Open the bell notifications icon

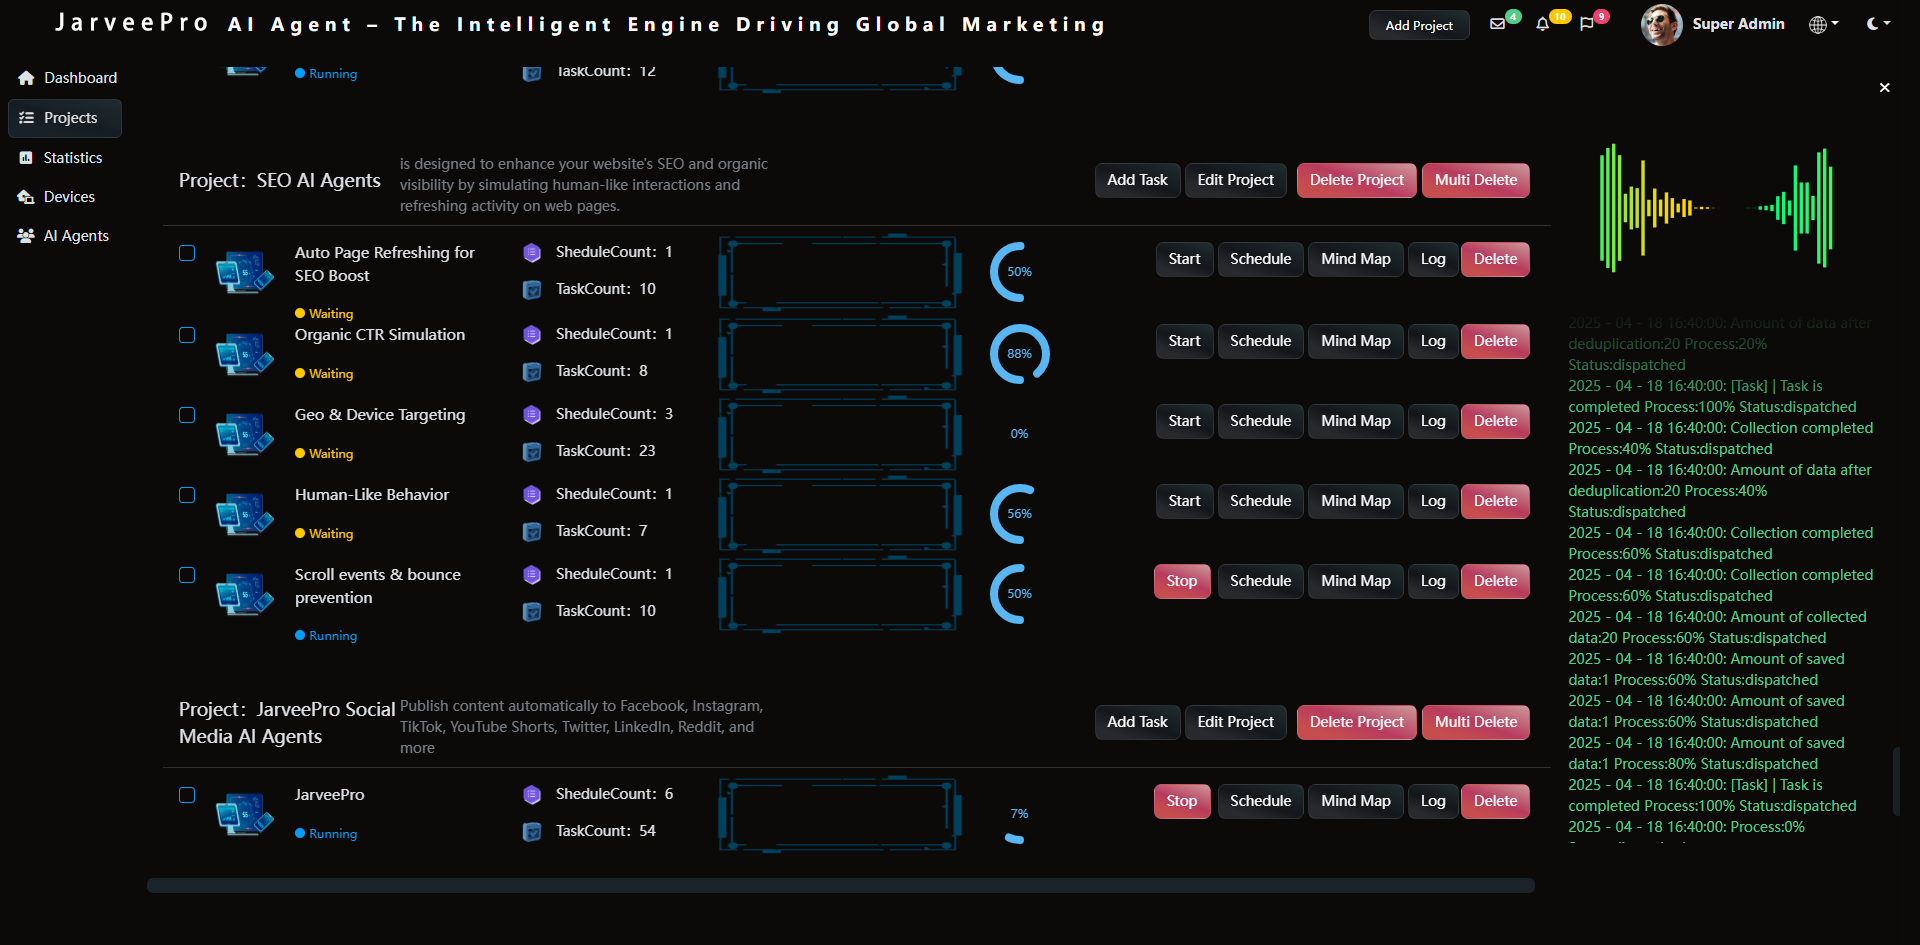pos(1542,24)
